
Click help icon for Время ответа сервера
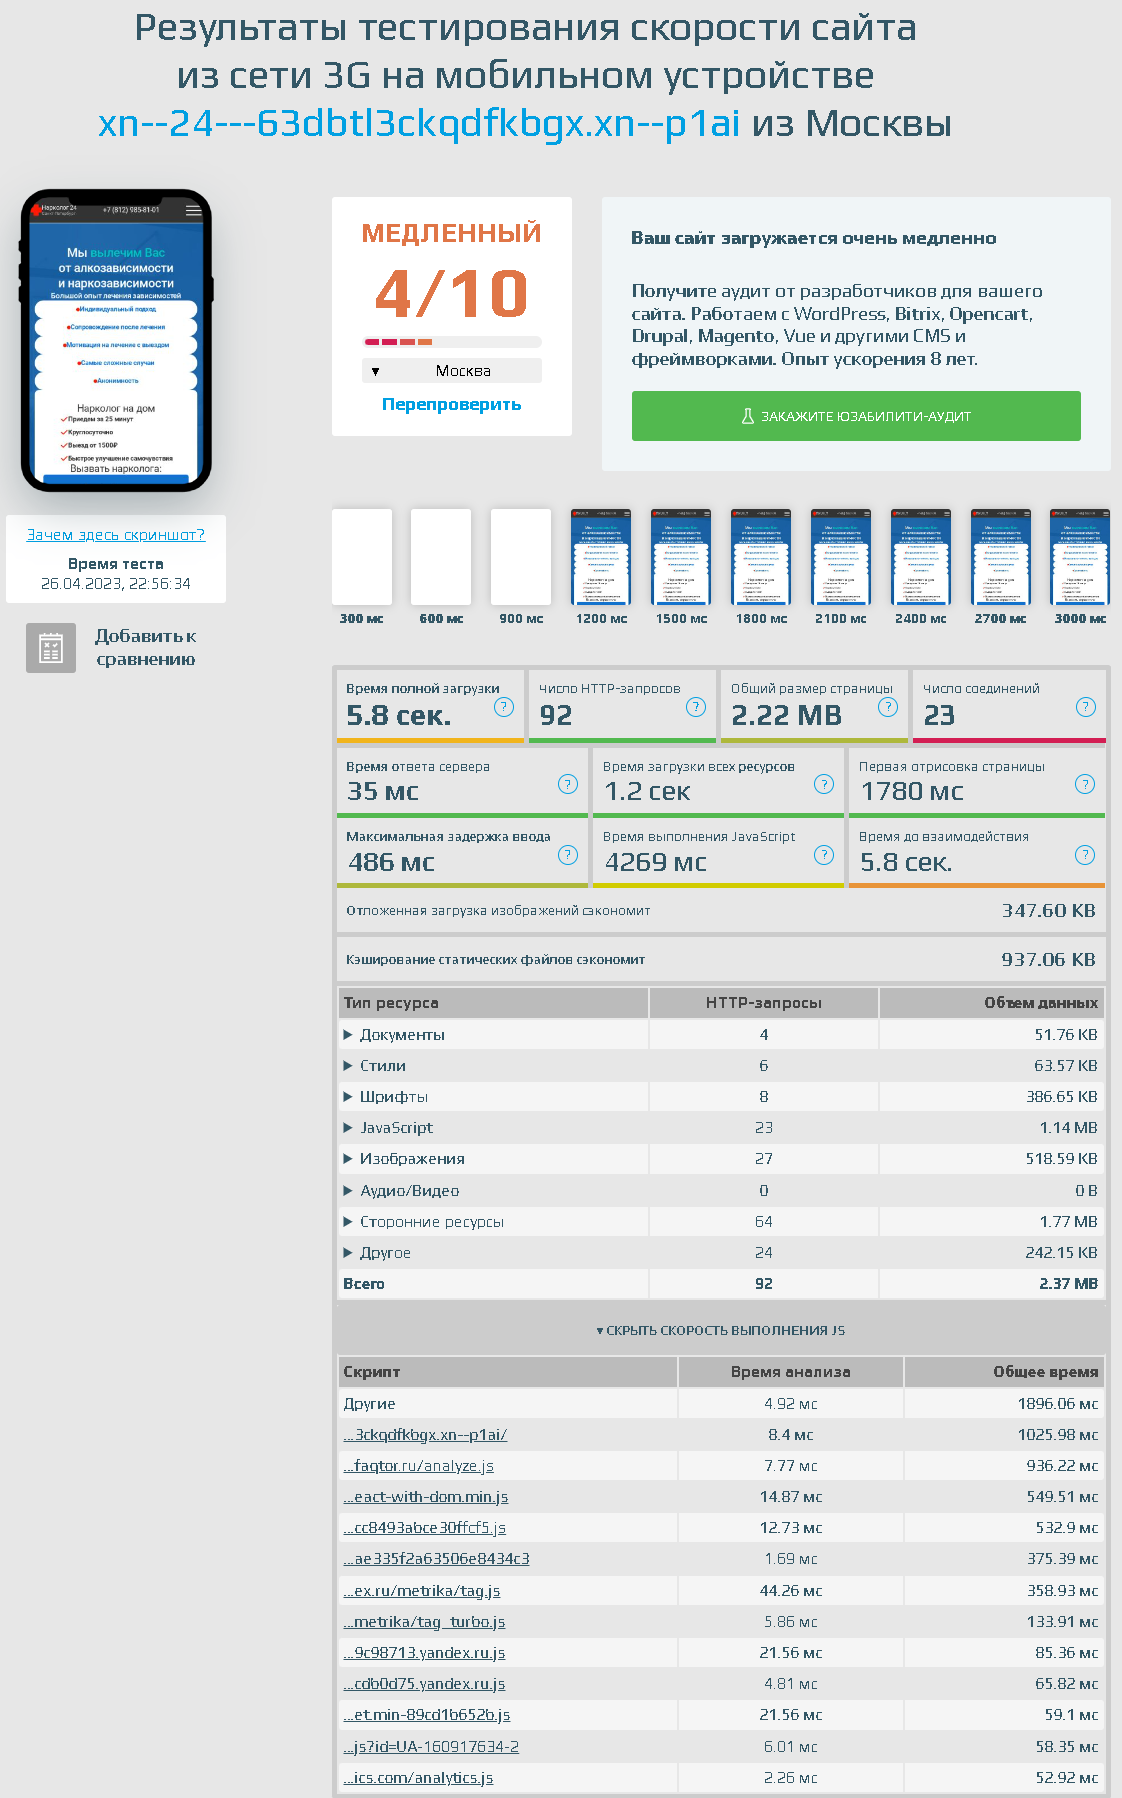[568, 784]
